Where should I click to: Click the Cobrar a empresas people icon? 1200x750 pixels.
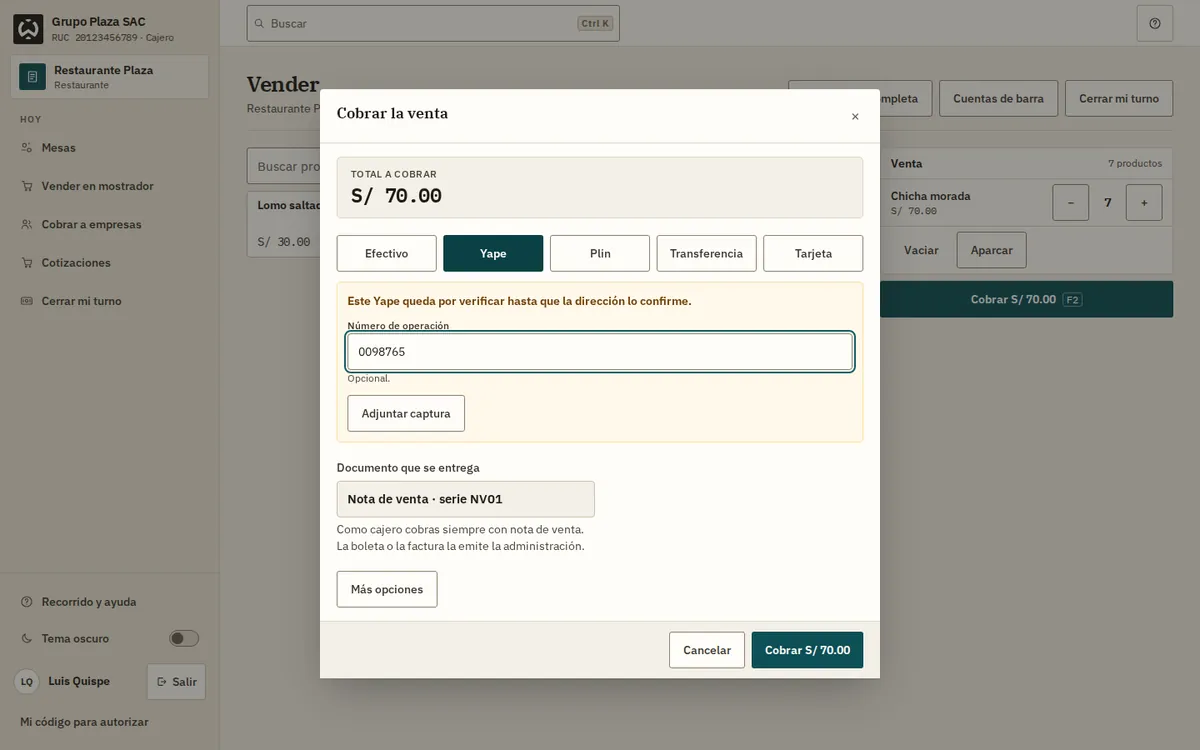(27, 224)
